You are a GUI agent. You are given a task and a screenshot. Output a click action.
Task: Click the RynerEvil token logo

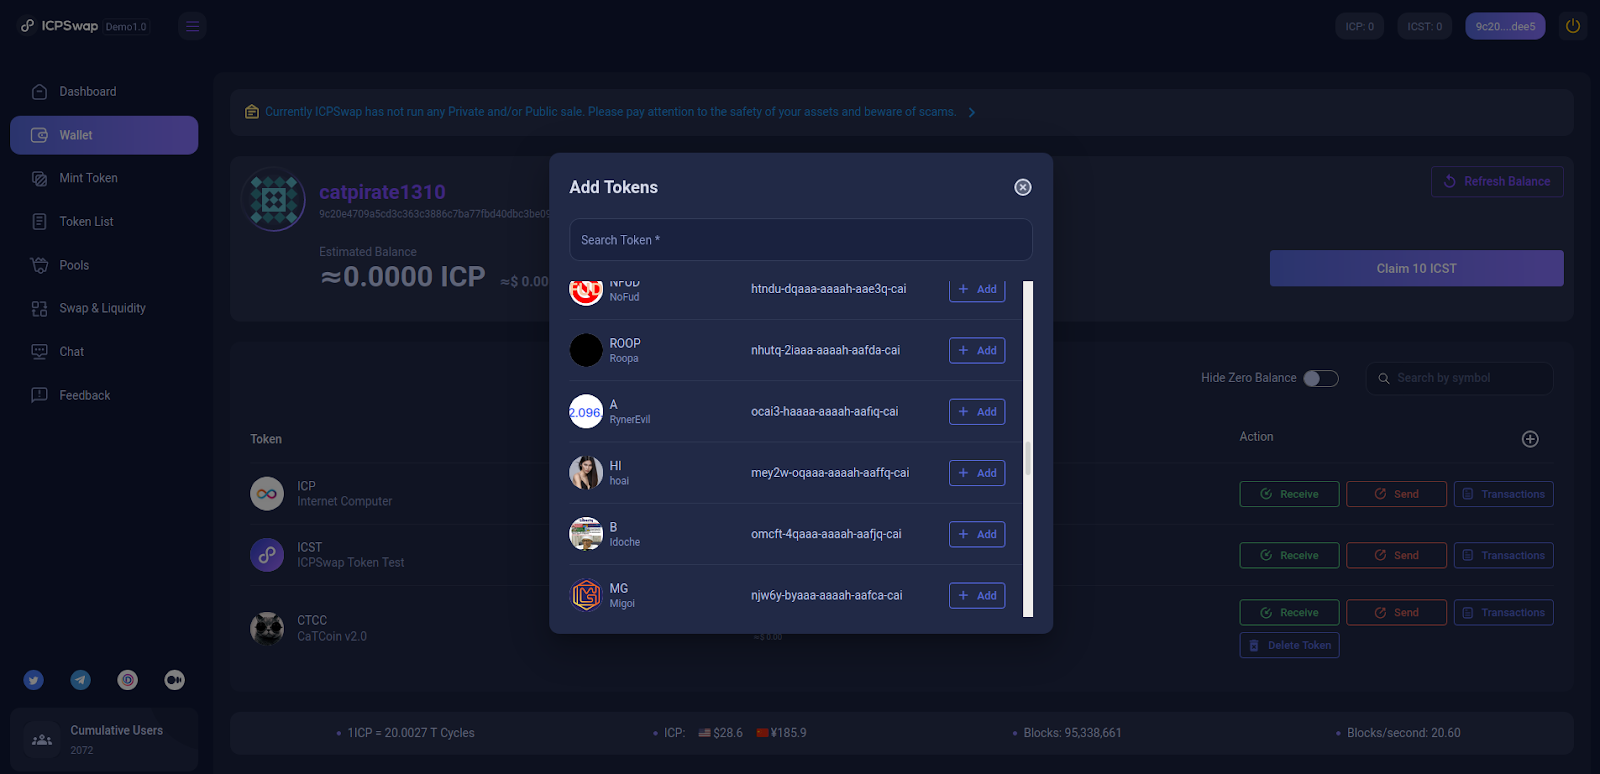click(x=586, y=412)
